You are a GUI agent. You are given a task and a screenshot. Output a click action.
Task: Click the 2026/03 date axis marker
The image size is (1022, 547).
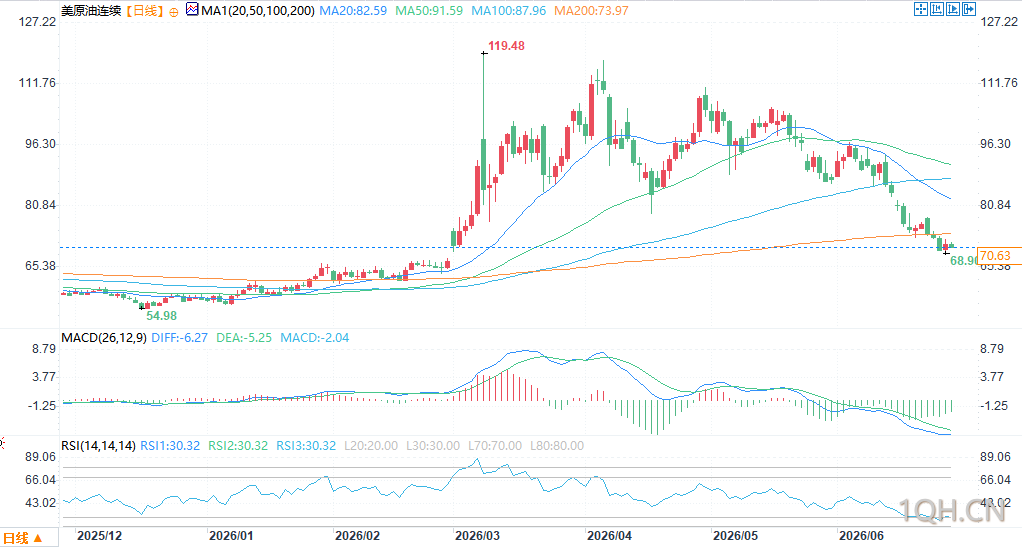478,536
